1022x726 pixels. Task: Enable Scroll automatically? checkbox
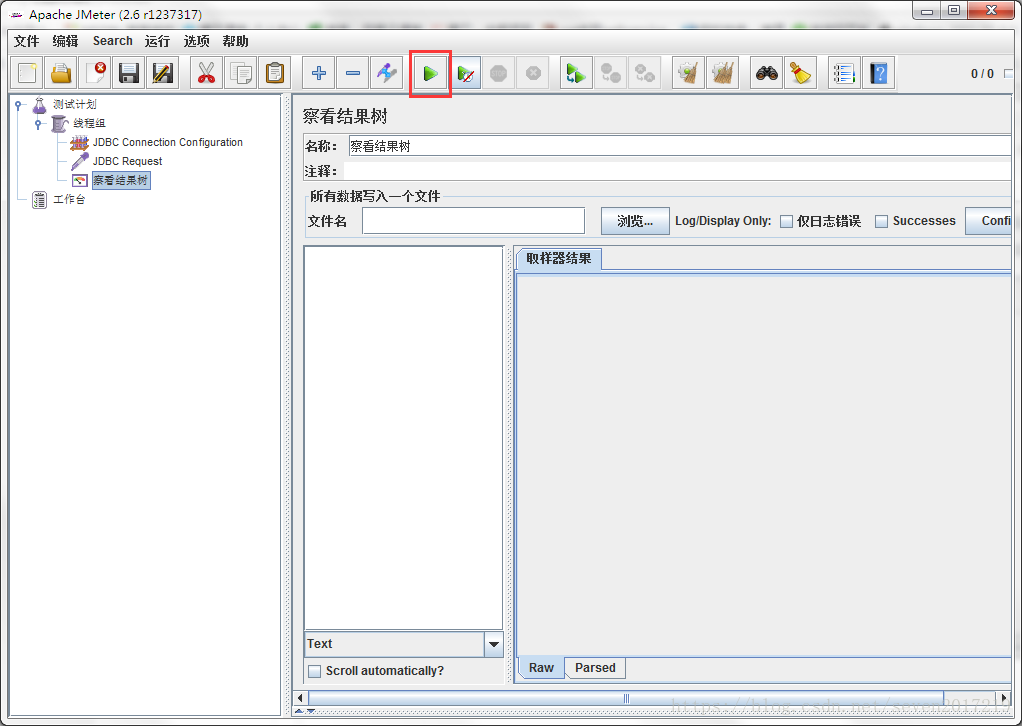pyautogui.click(x=314, y=671)
